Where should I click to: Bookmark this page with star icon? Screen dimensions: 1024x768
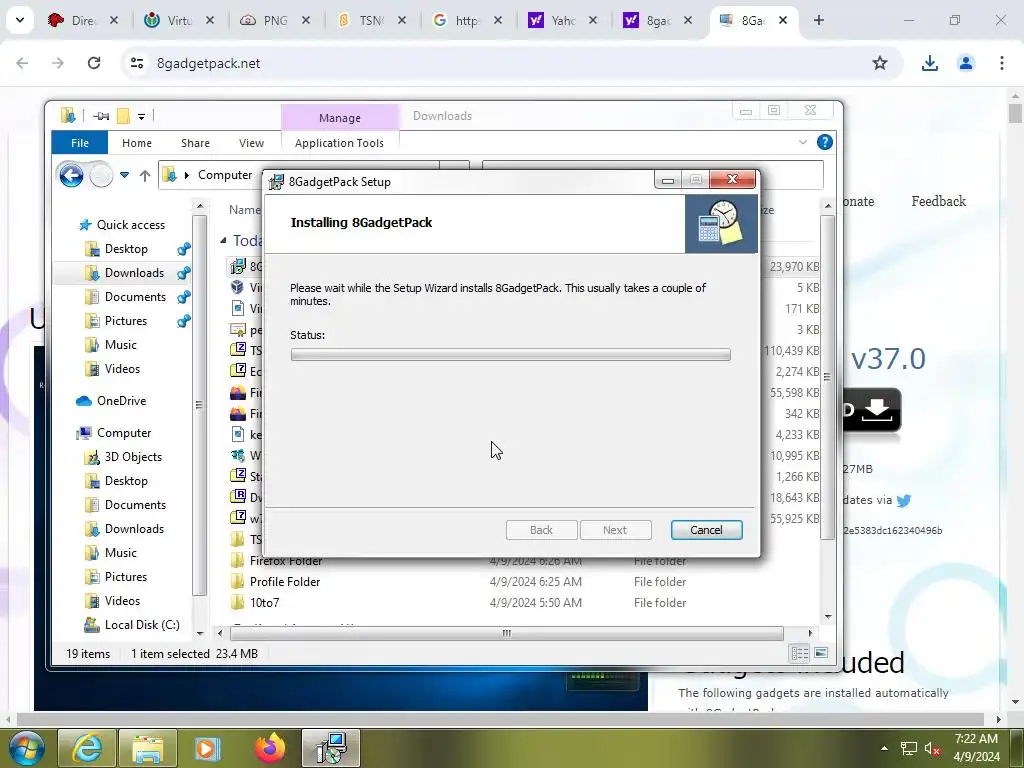point(880,63)
